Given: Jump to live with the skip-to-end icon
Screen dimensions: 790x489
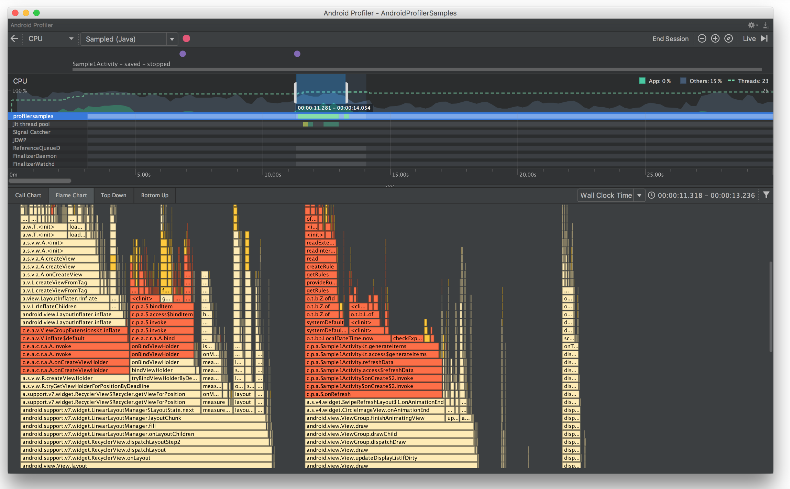Looking at the screenshot, I should point(764,39).
